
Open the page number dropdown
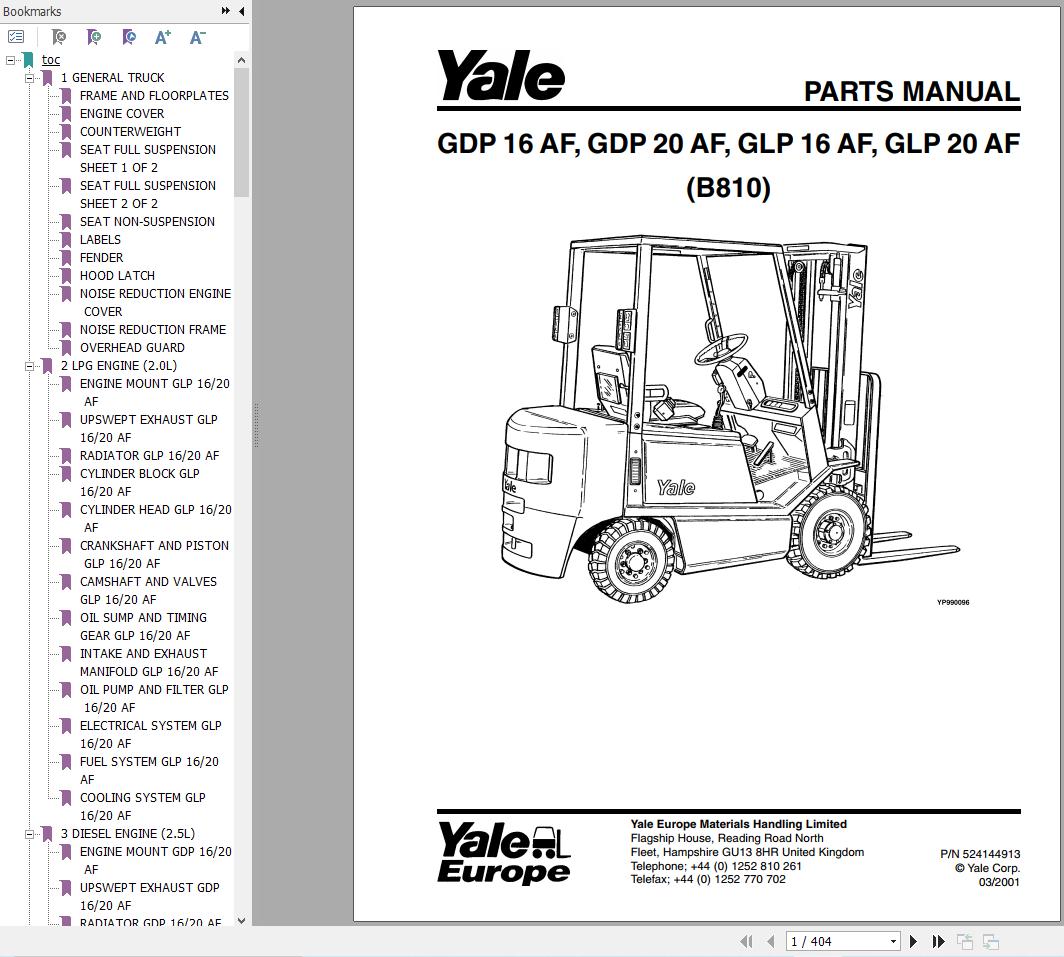pos(893,941)
